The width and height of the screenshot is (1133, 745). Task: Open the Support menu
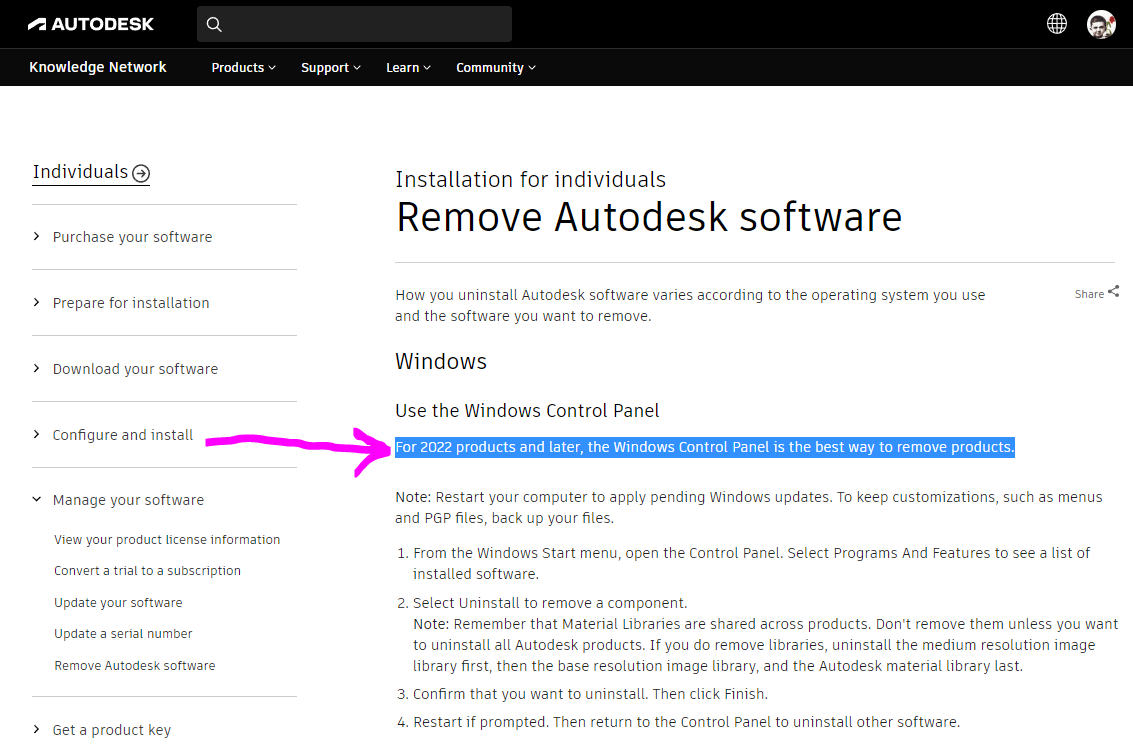tap(330, 67)
